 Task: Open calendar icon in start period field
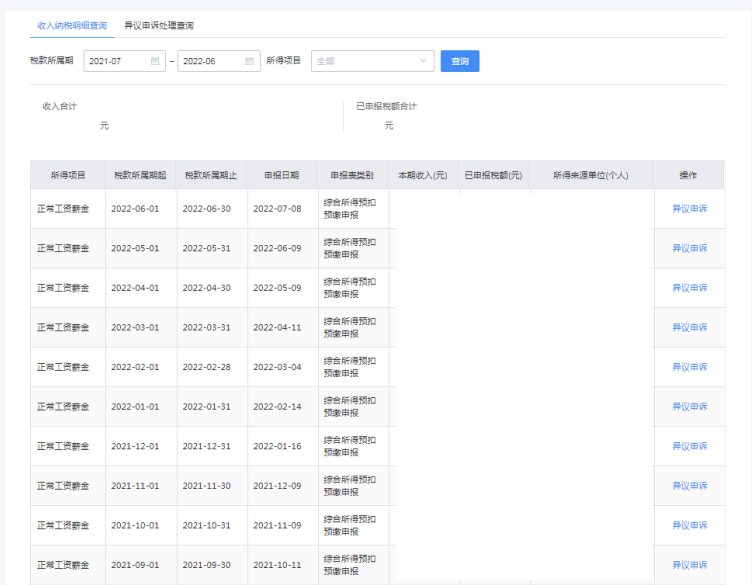click(x=155, y=61)
